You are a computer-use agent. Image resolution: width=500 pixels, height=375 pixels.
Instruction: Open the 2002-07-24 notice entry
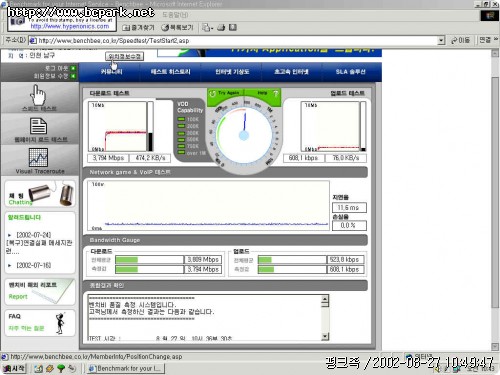tap(39, 243)
